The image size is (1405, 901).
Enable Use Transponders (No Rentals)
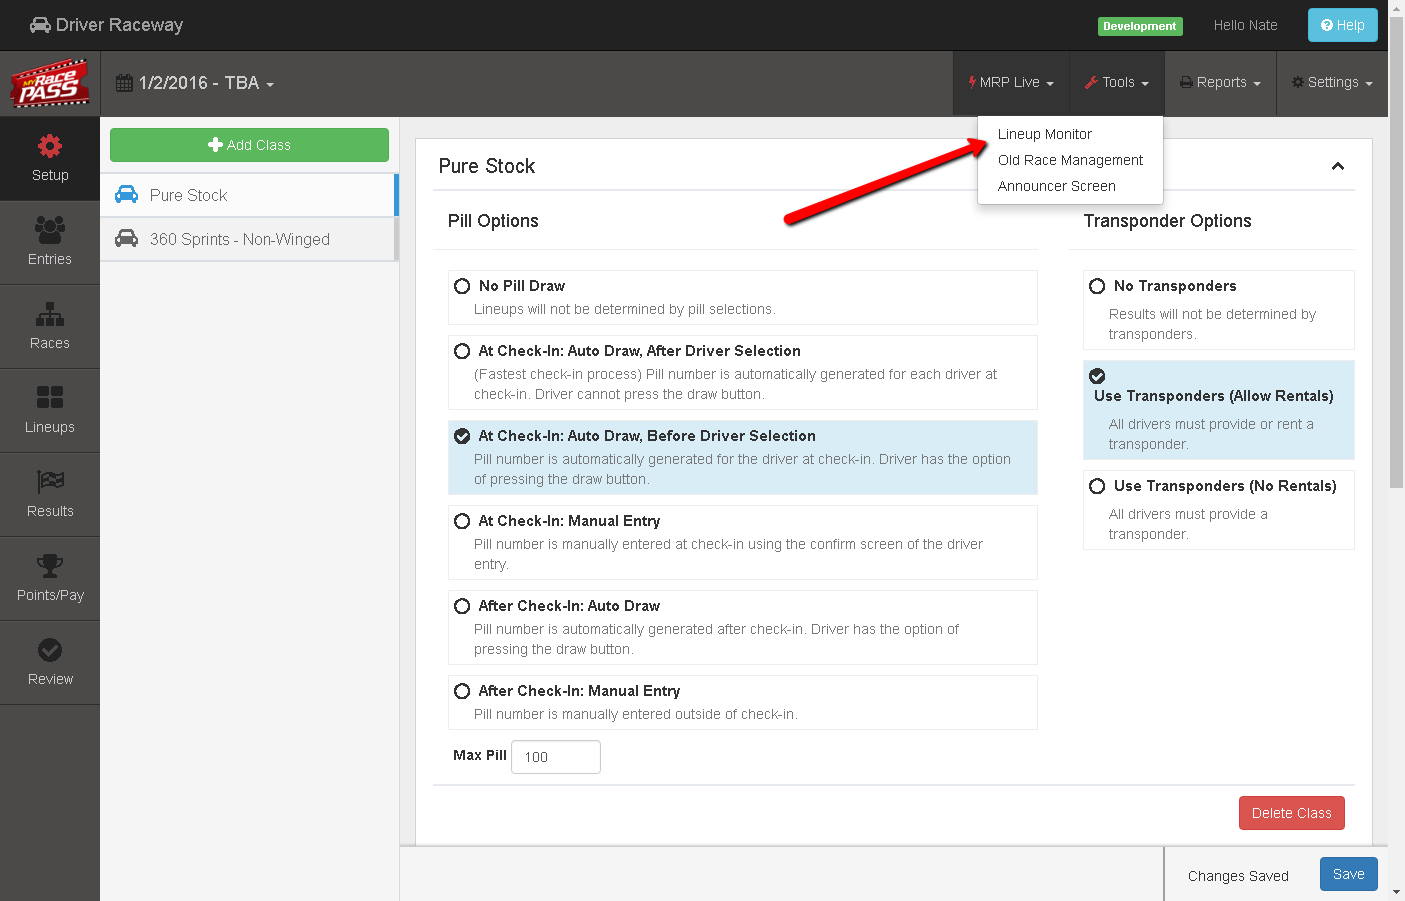(1096, 486)
